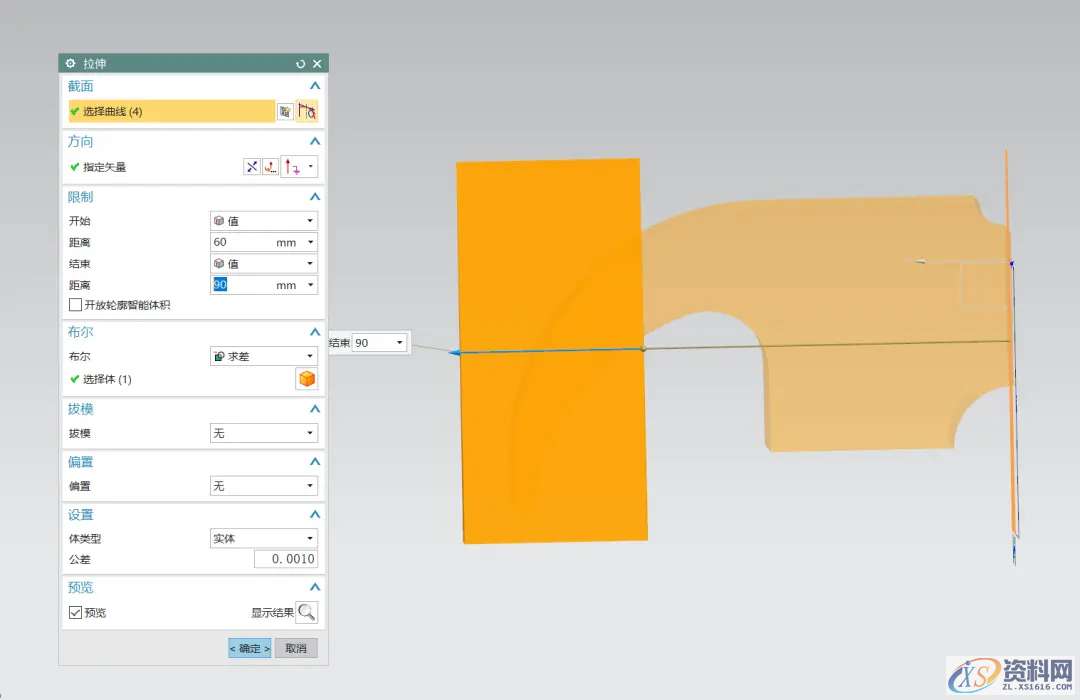The width and height of the screenshot is (1080, 700).
Task: Click the reverse direction icon
Action: [x=252, y=167]
